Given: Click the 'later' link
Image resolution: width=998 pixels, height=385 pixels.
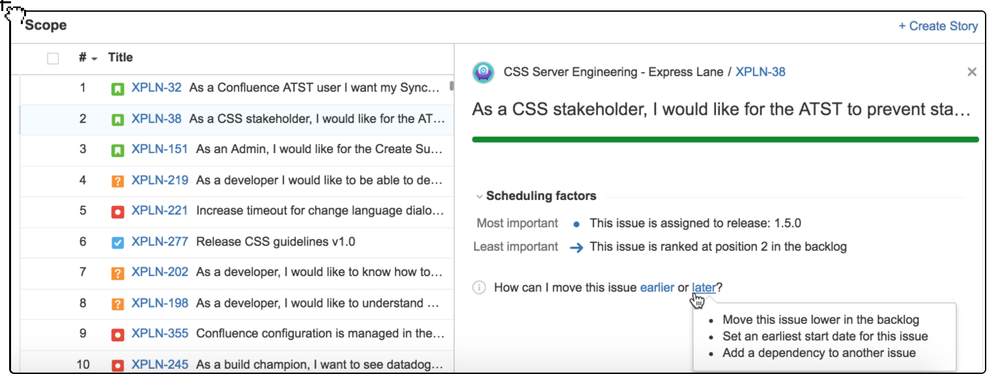Looking at the screenshot, I should (704, 288).
